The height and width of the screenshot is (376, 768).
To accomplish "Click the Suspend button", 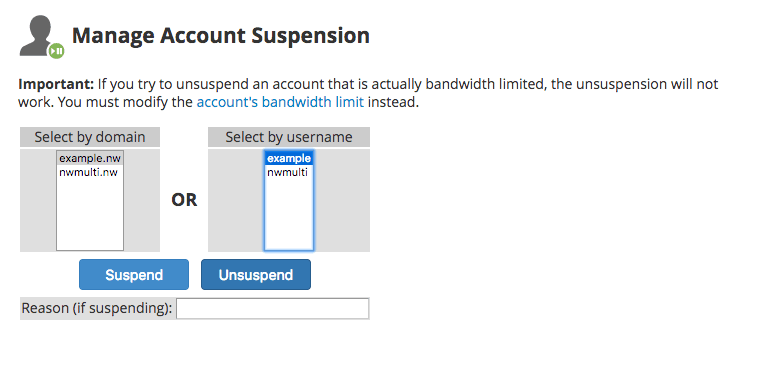I will (x=134, y=275).
